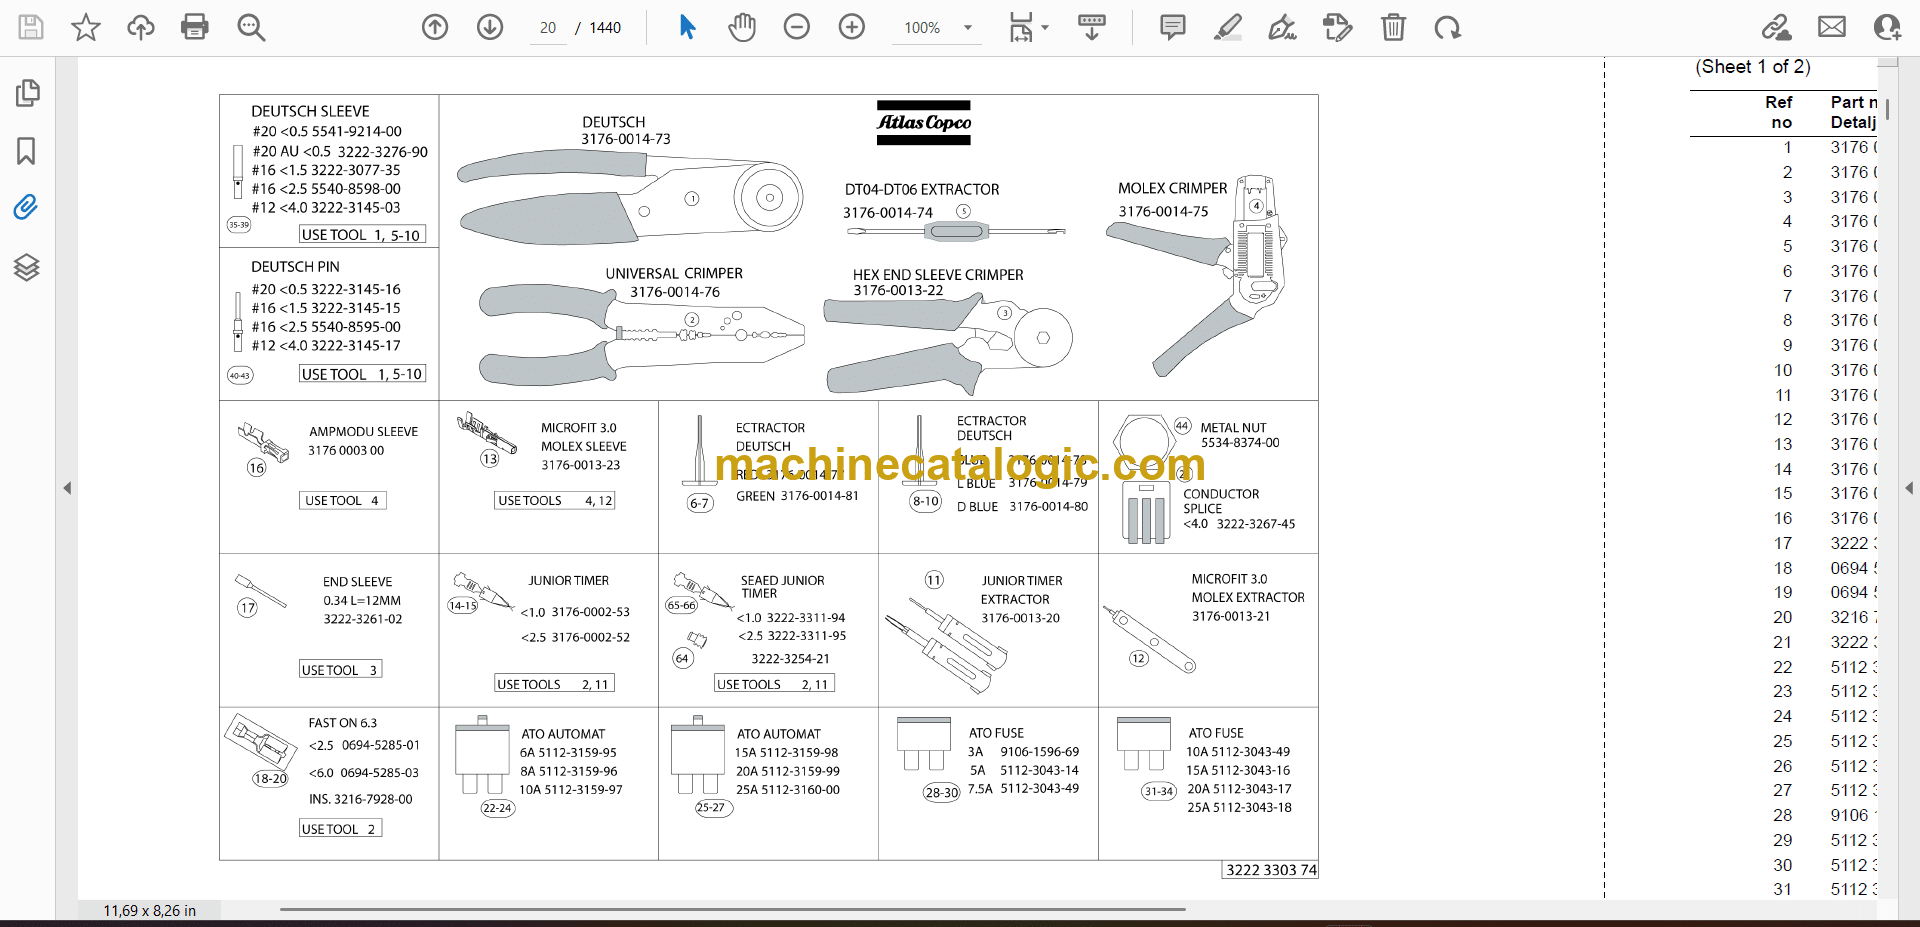Upload the file to cloud storage
1920x927 pixels.
click(141, 27)
